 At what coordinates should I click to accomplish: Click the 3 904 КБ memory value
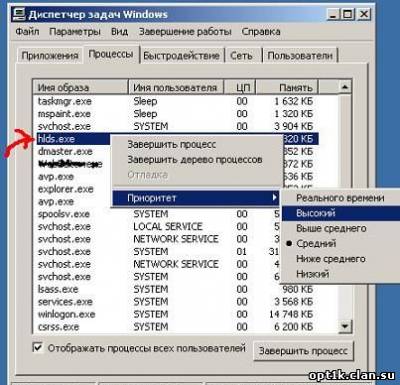click(293, 126)
